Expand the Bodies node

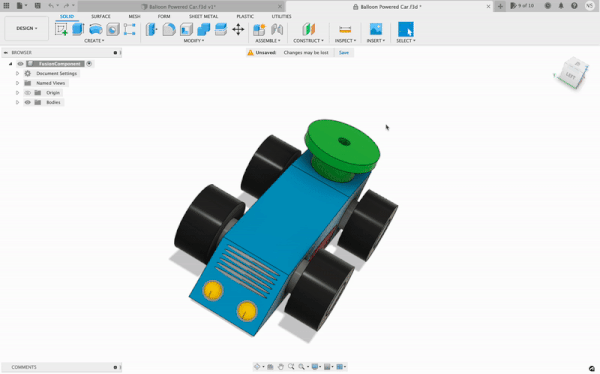point(17,102)
